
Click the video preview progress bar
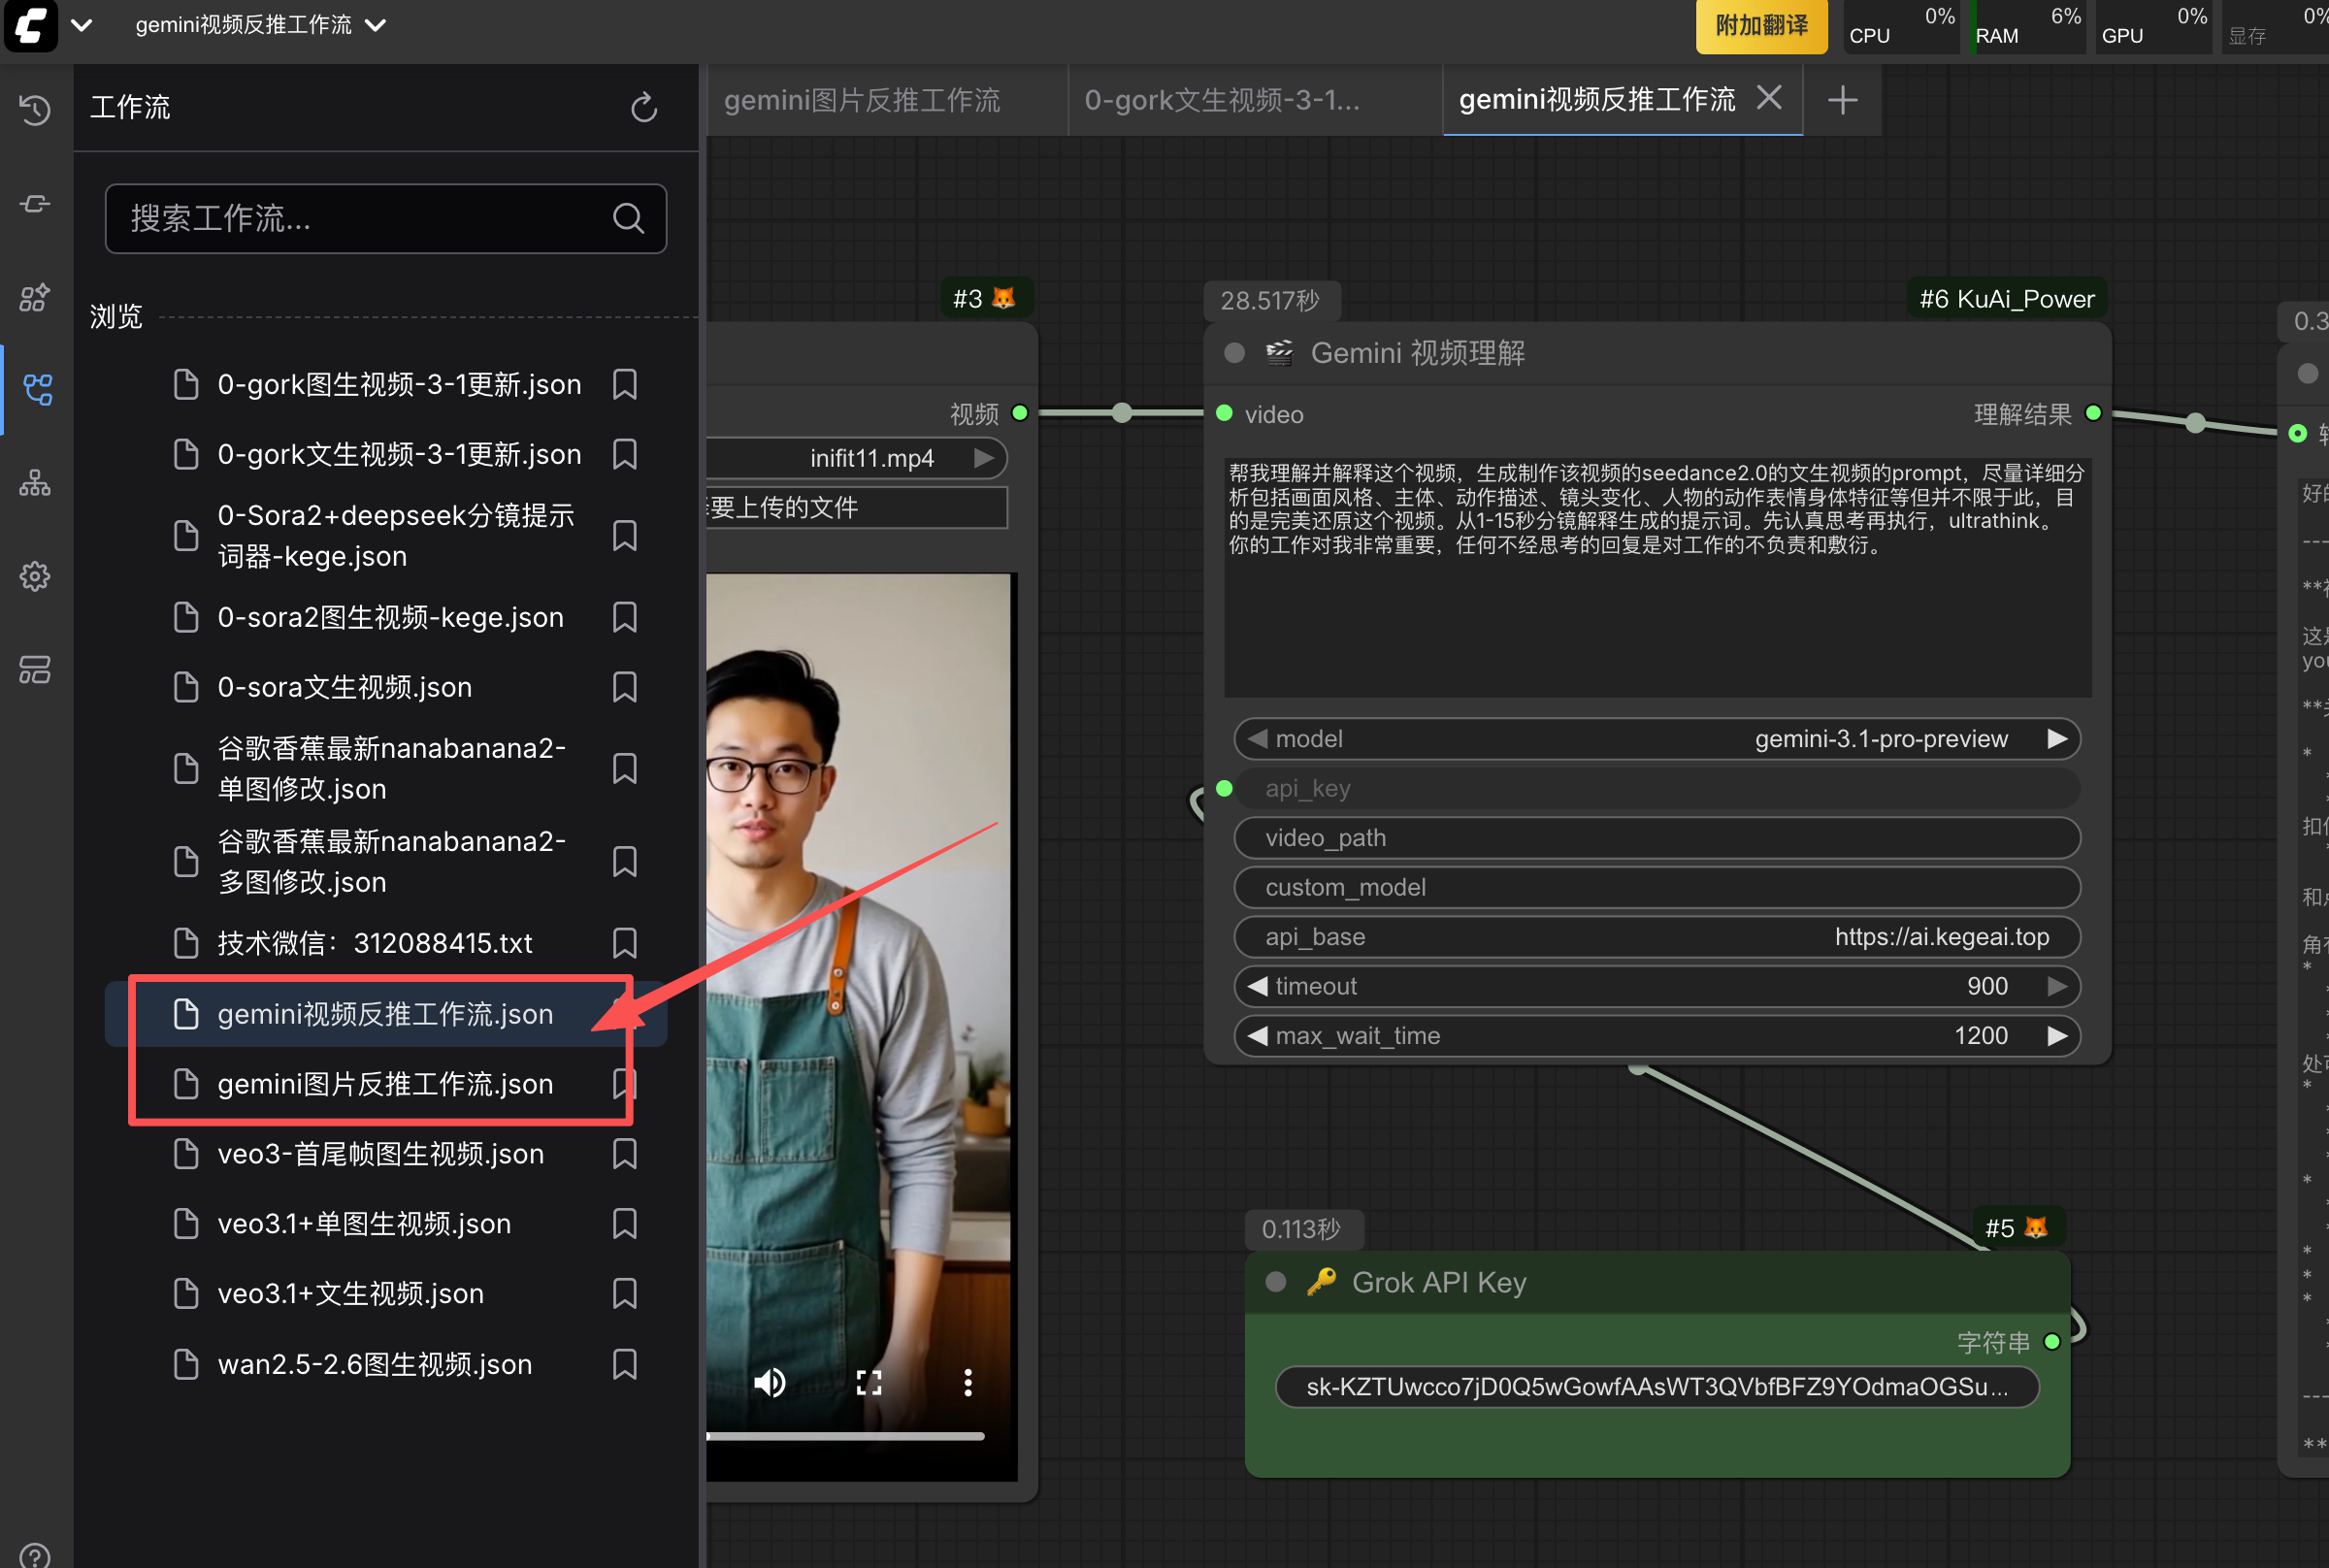(845, 1436)
